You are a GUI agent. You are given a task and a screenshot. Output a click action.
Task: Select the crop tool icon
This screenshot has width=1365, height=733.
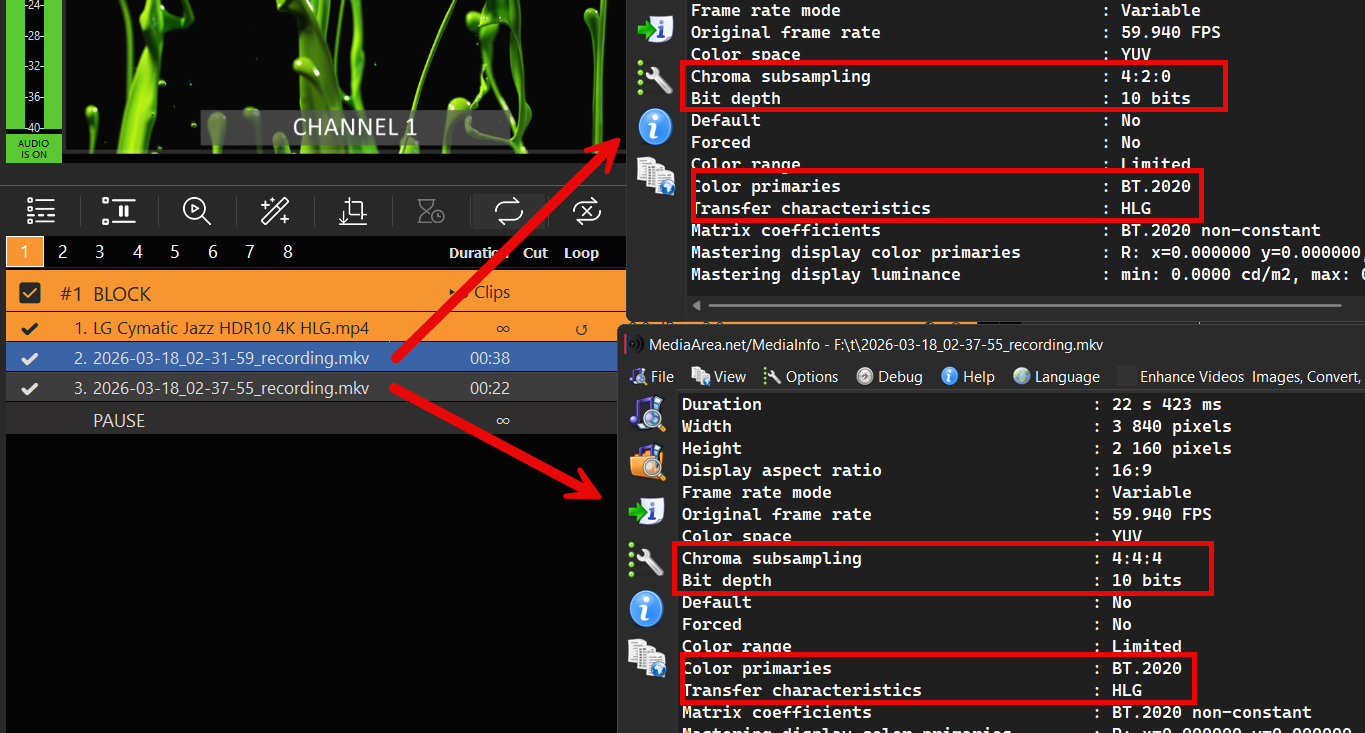coord(352,211)
